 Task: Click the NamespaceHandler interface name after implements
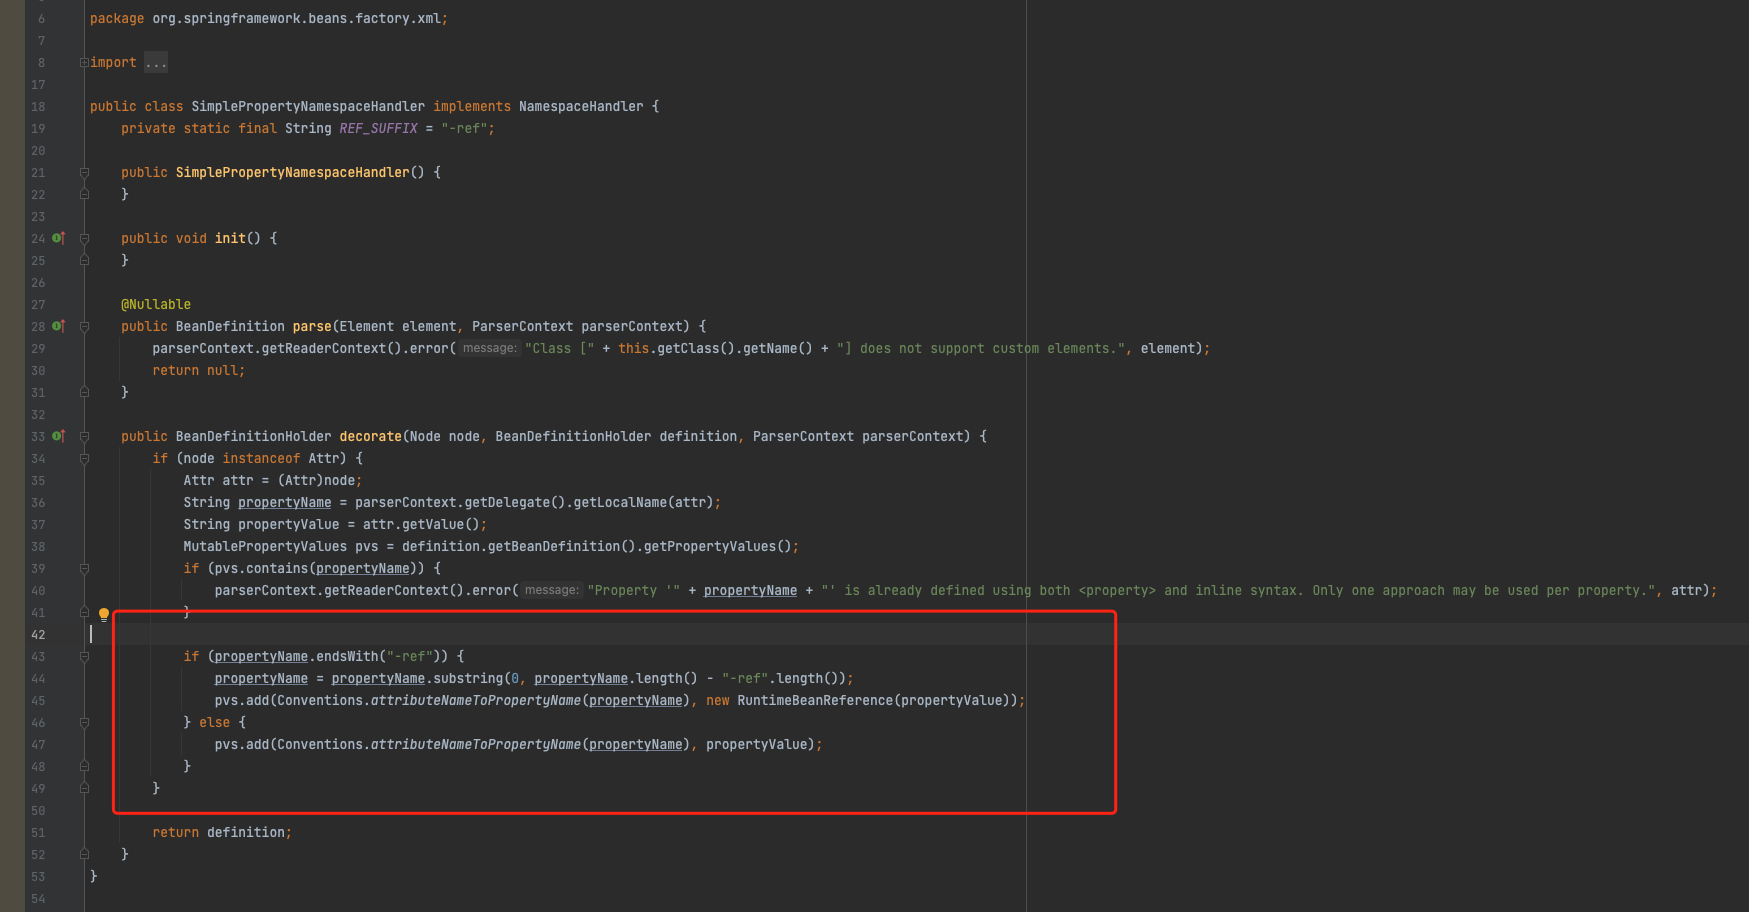[x=581, y=106]
